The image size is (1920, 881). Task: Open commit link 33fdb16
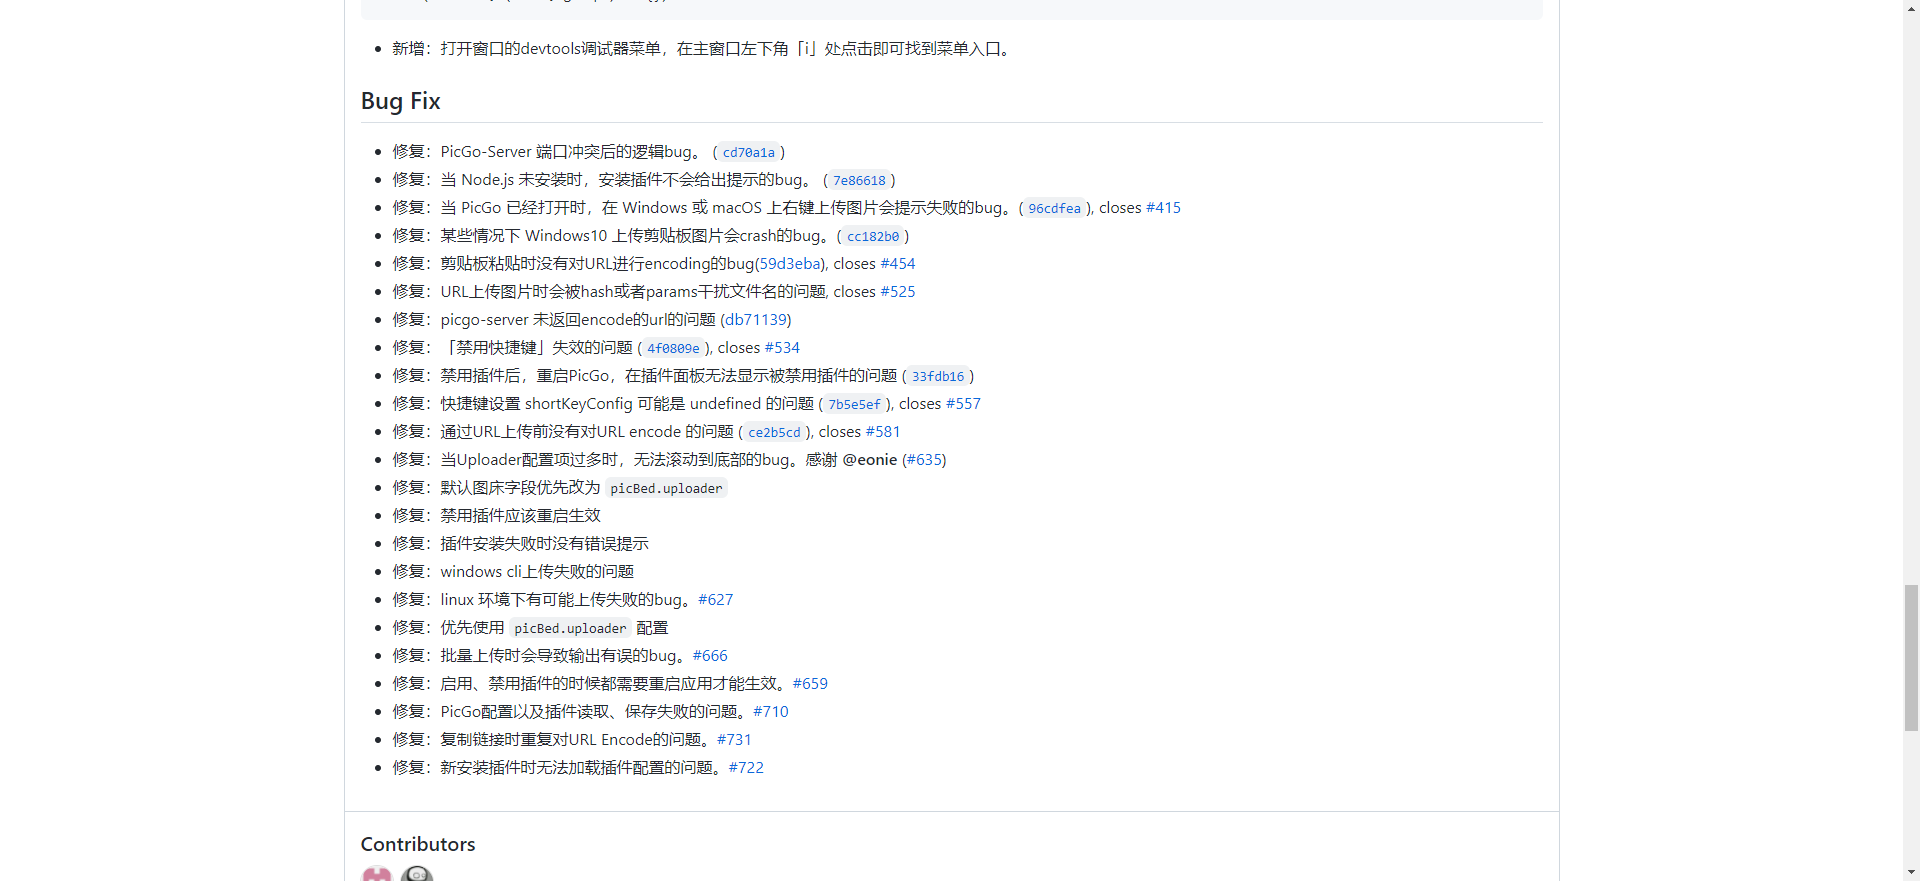(x=938, y=376)
